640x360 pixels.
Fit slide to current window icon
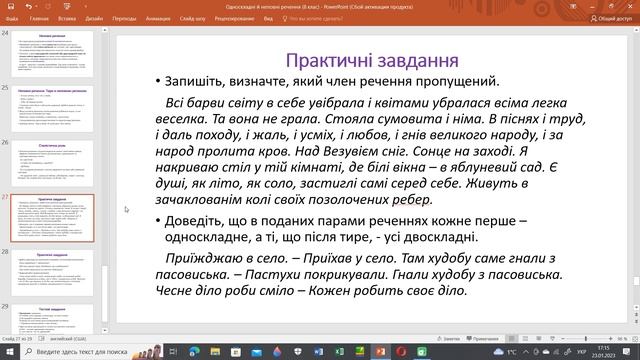tap(635, 339)
